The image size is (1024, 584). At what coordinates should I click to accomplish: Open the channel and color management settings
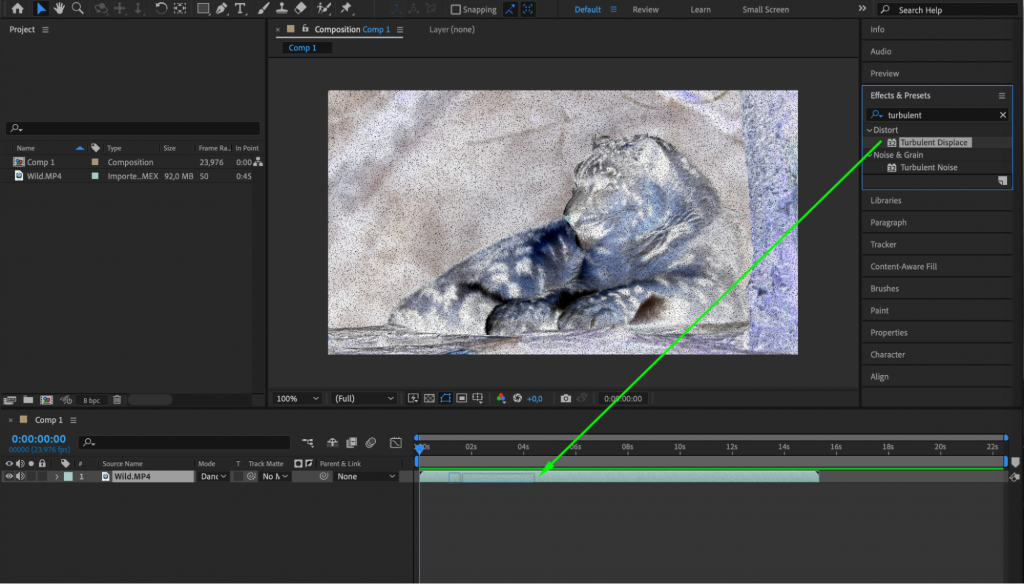click(x=503, y=398)
